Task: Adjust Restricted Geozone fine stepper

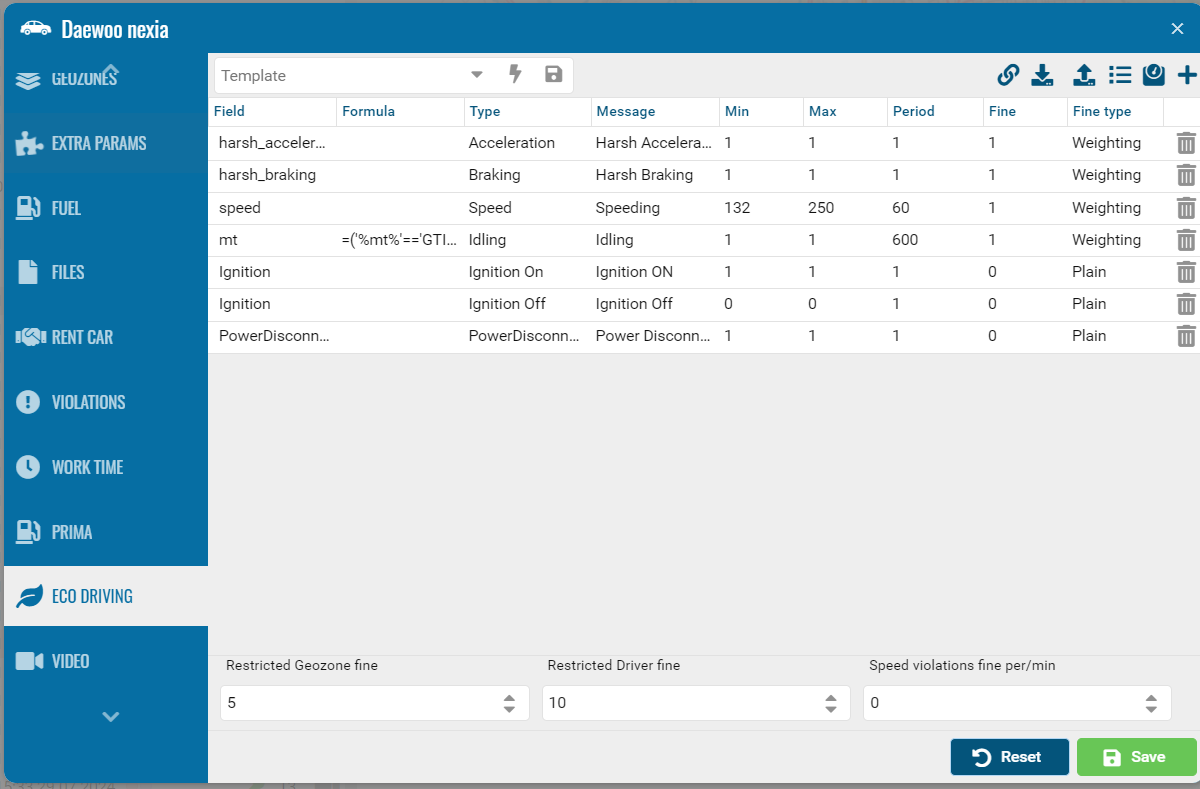Action: click(x=510, y=703)
